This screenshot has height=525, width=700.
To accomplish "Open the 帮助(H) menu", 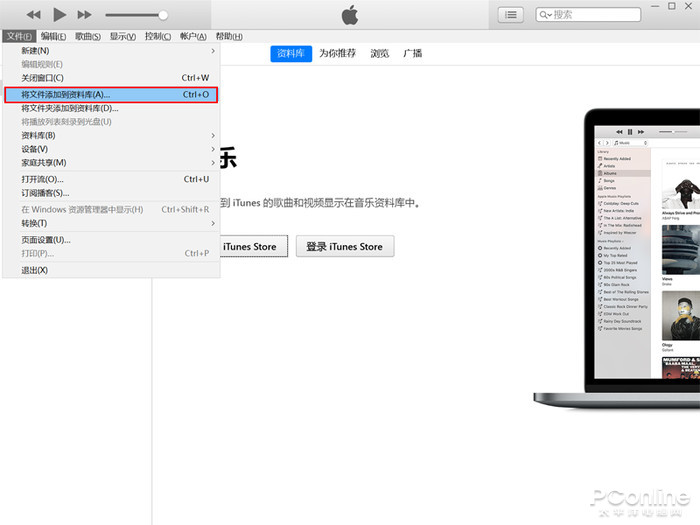I will point(229,36).
